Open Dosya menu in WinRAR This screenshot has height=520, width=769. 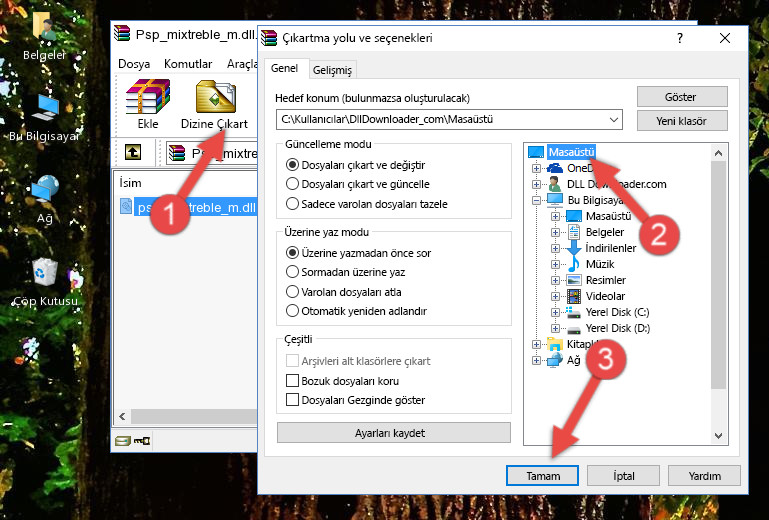pyautogui.click(x=134, y=64)
